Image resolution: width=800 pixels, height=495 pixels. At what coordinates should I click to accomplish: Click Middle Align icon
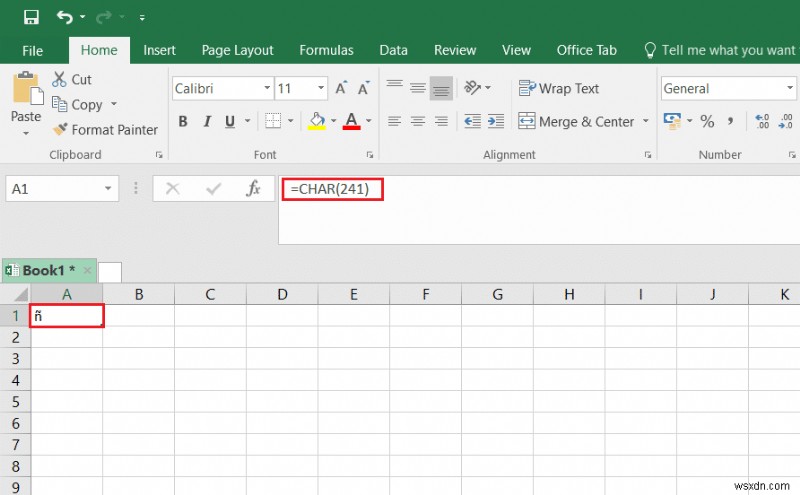click(x=418, y=88)
